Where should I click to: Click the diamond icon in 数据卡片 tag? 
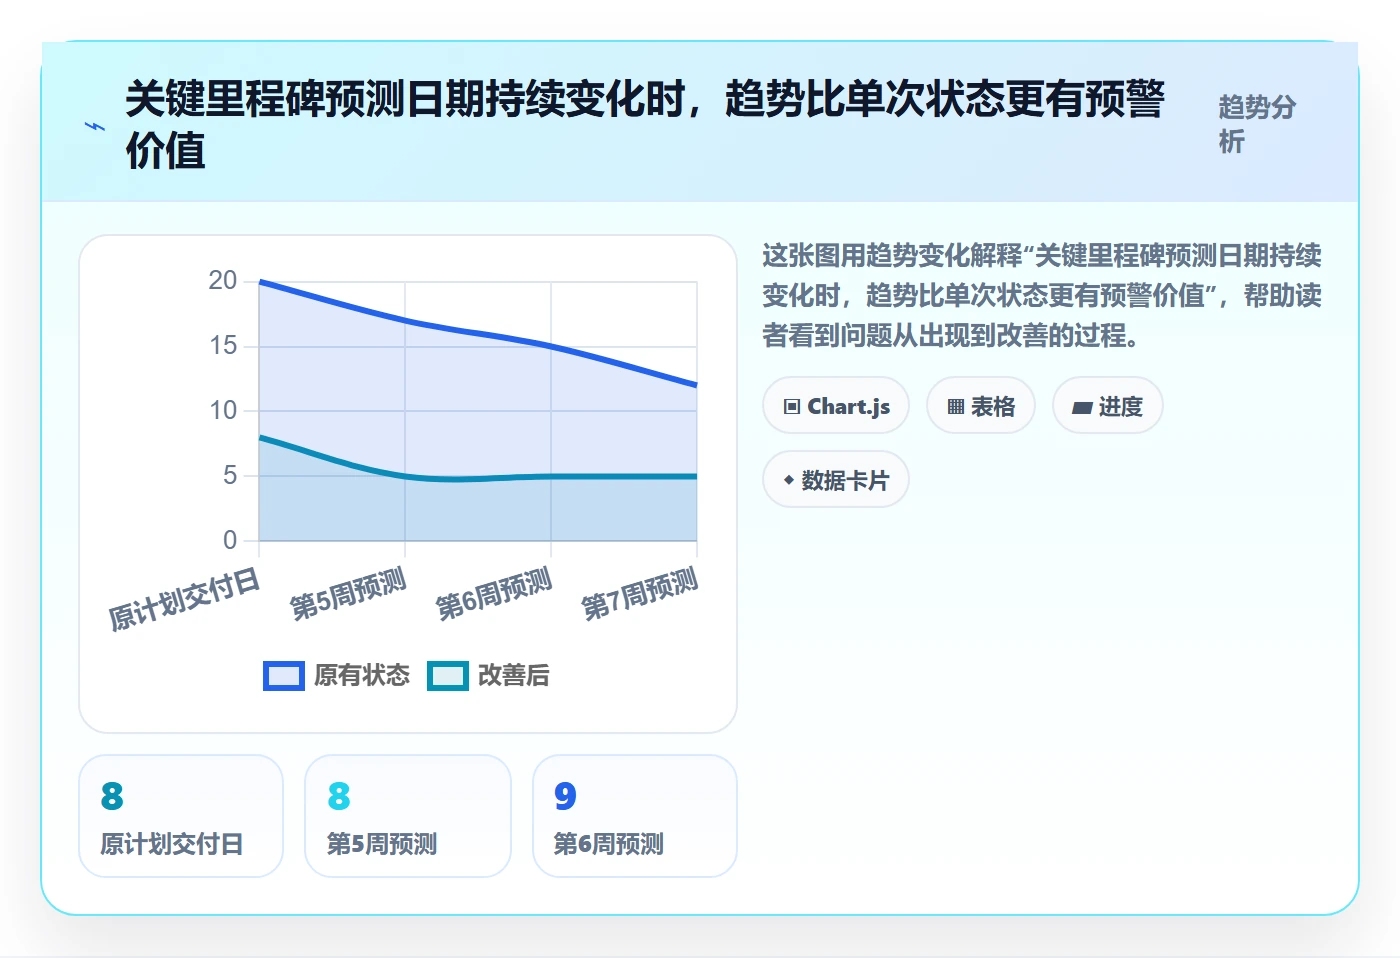(789, 480)
